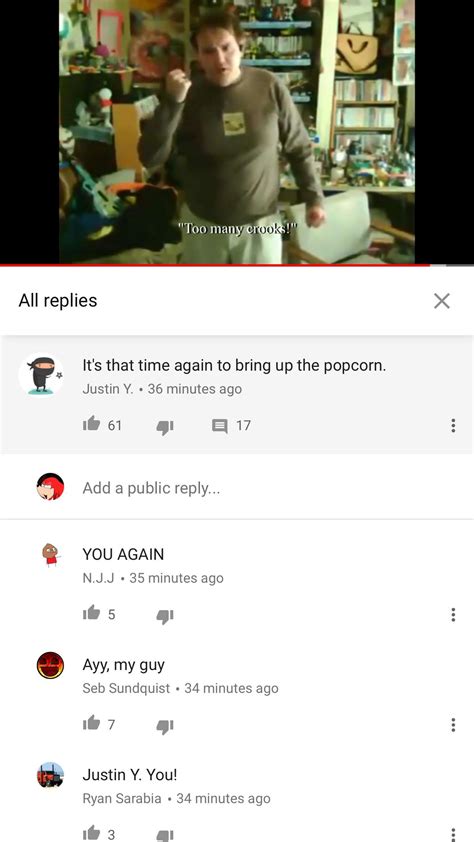This screenshot has height=842, width=474.
Task: Open options menu for N.J.J reply
Action: [453, 615]
